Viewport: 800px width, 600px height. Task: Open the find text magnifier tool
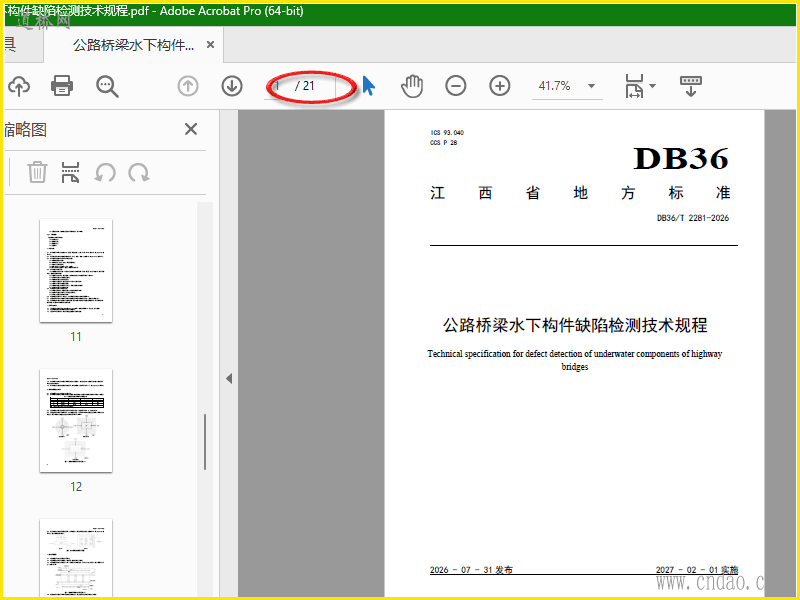pos(107,86)
